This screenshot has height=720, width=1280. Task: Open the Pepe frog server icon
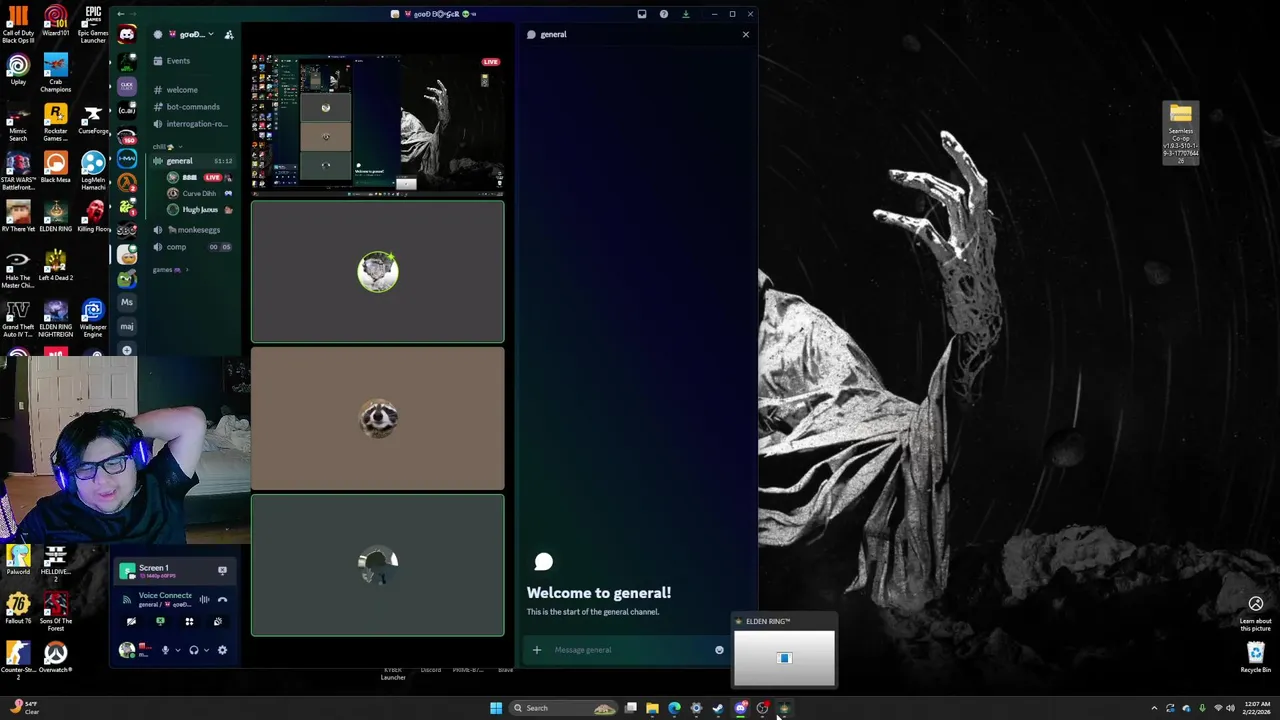click(x=127, y=279)
